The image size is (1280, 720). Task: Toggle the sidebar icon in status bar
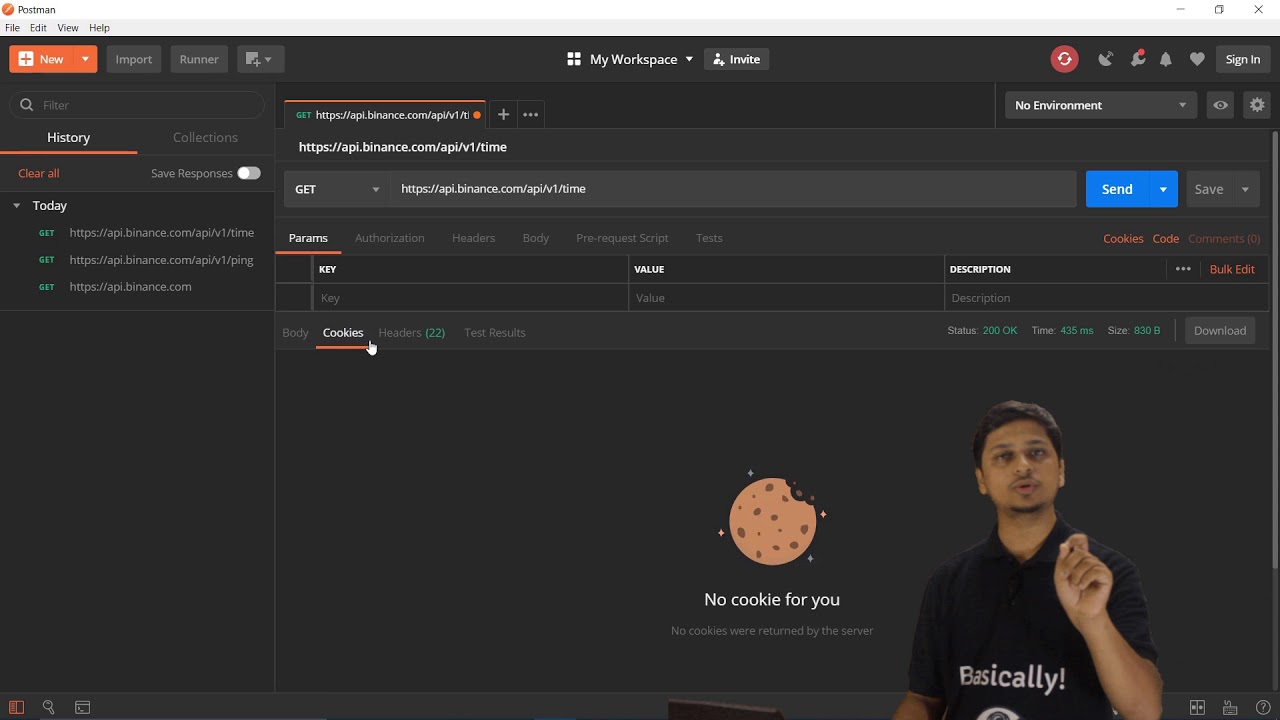[16, 707]
